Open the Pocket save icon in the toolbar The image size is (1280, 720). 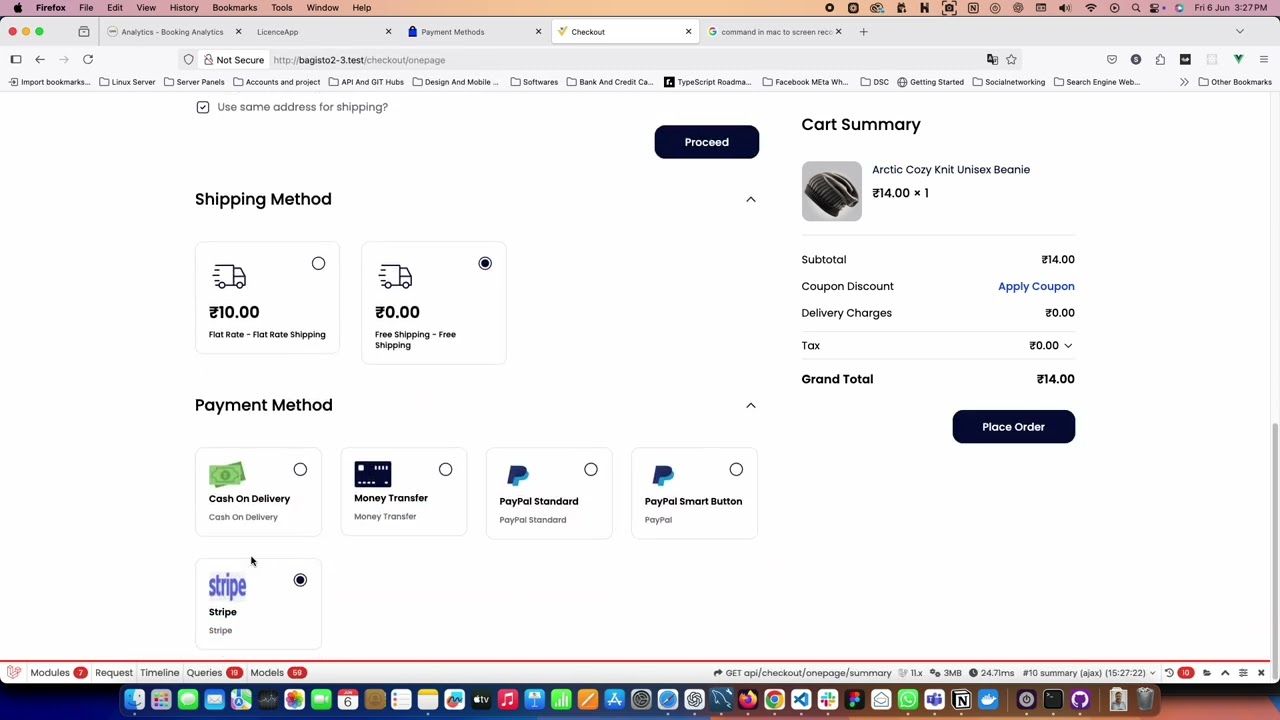[x=1112, y=60]
